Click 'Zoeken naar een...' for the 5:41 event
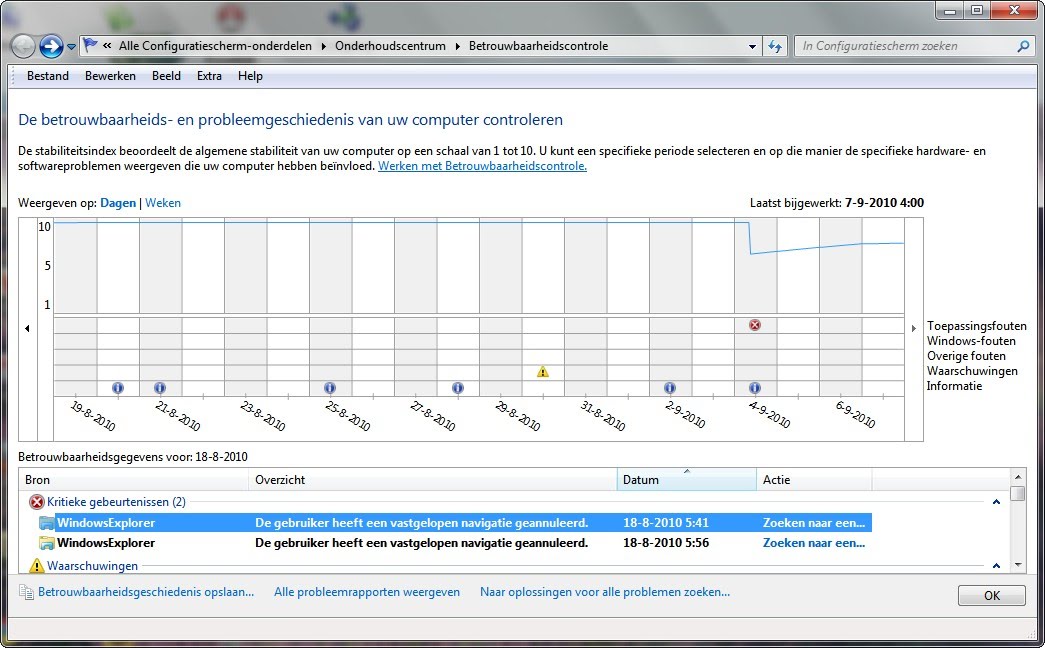This screenshot has width=1045, height=648. point(814,523)
